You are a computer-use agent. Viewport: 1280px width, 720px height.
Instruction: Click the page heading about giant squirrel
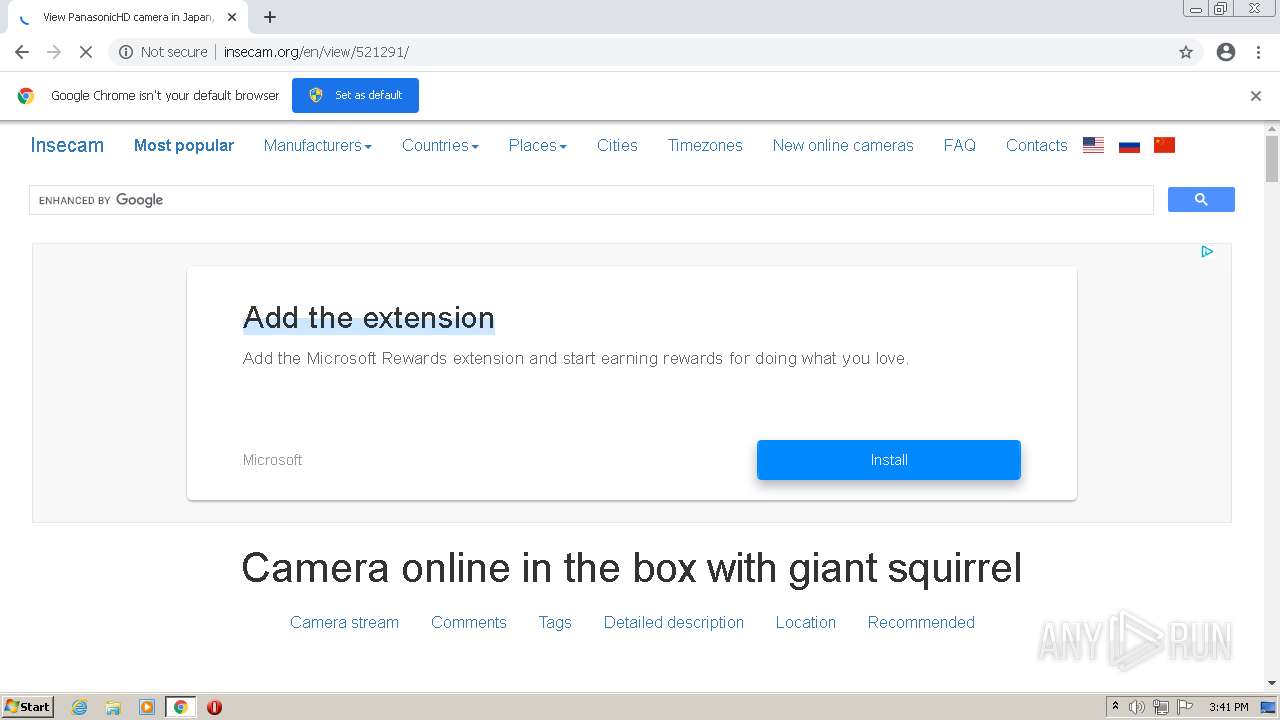[x=632, y=568]
